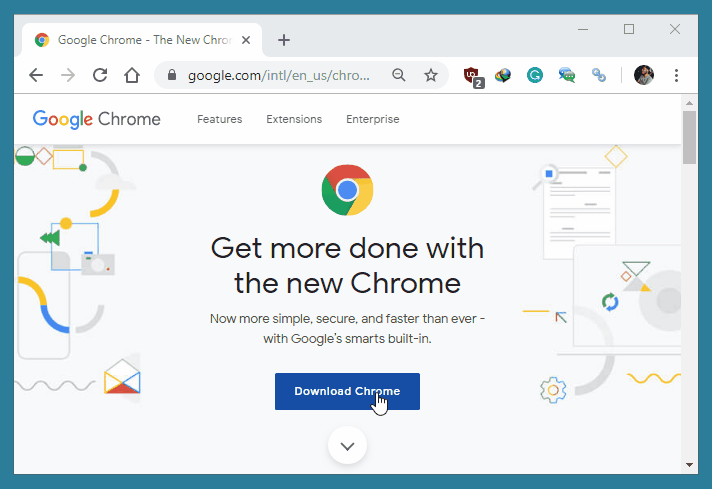
Task: Minimize the Chrome window
Action: pyautogui.click(x=583, y=30)
